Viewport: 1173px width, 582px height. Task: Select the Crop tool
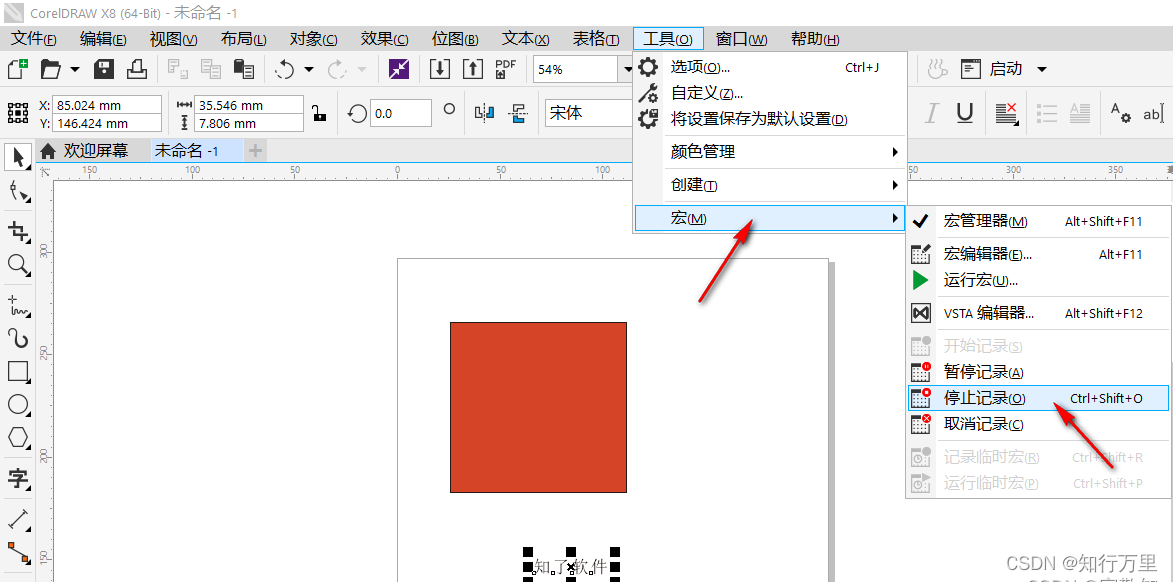18,231
